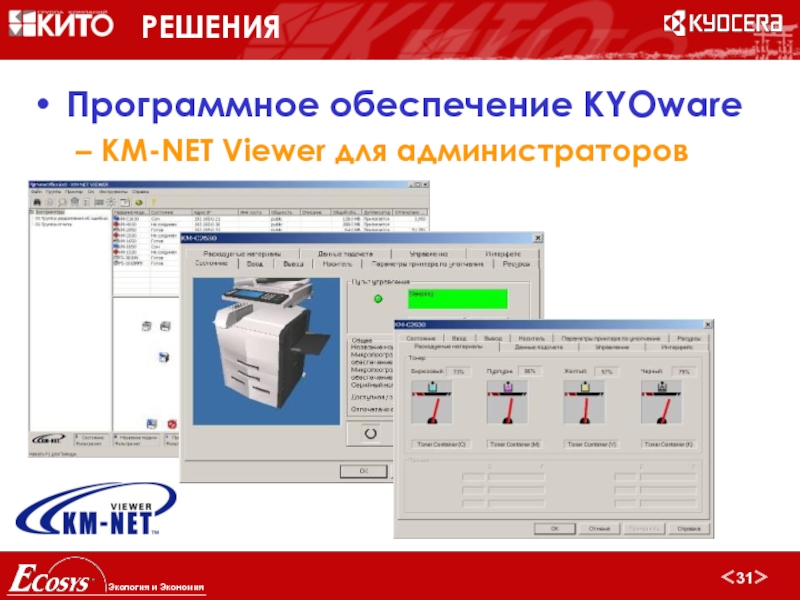Image resolution: width=800 pixels, height=600 pixels.
Task: Close the middle KM-C2630 status dialog
Action: tap(538, 238)
